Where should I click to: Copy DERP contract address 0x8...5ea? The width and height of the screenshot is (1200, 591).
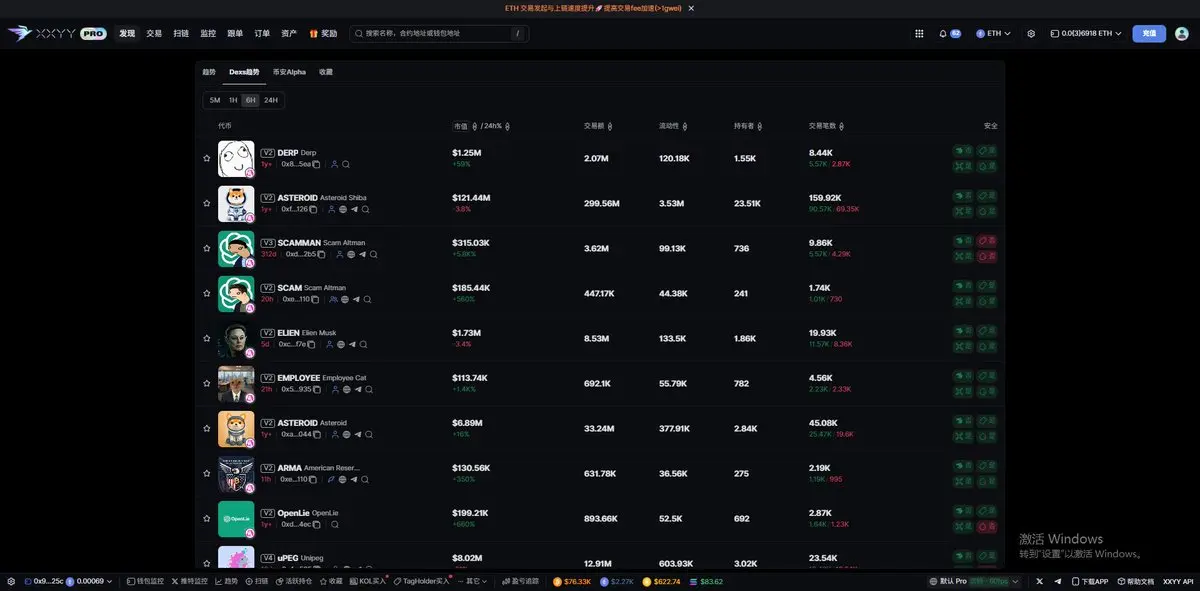click(316, 164)
